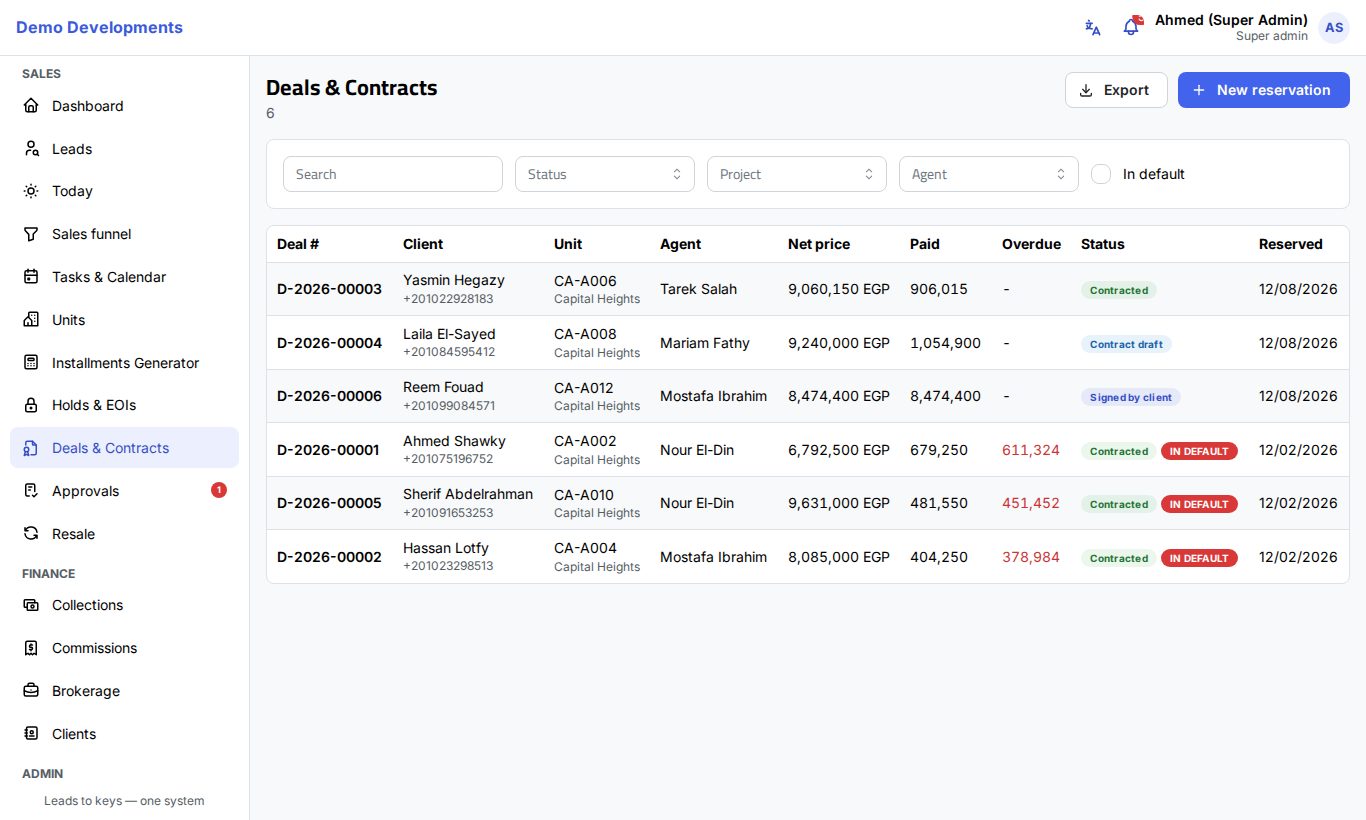1366x820 pixels.
Task: Click the Today sun icon
Action: coord(31,191)
